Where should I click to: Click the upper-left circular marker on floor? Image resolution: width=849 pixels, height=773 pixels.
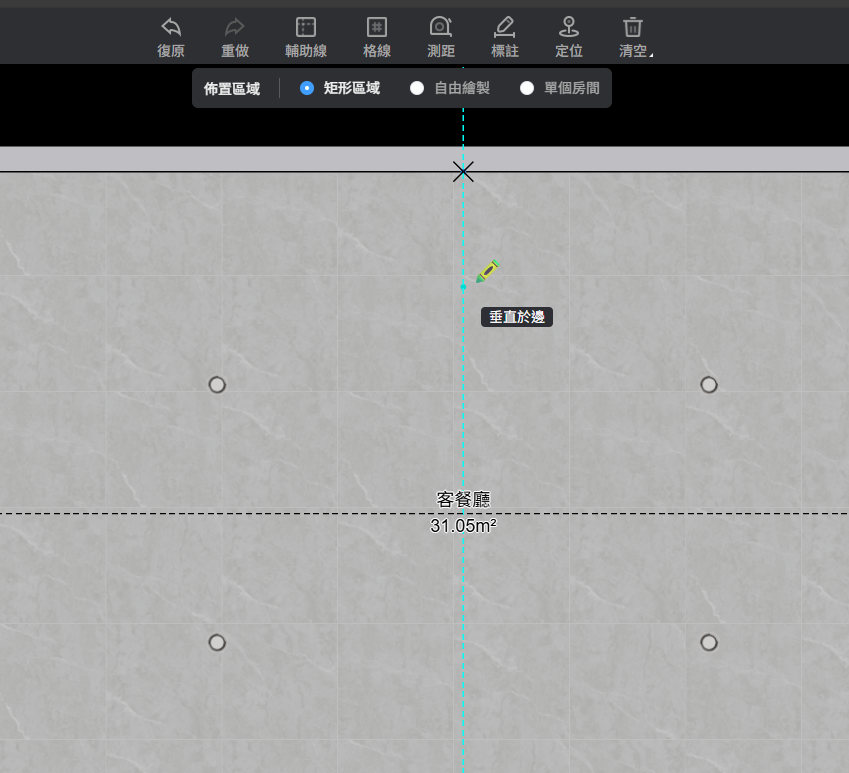click(x=217, y=385)
